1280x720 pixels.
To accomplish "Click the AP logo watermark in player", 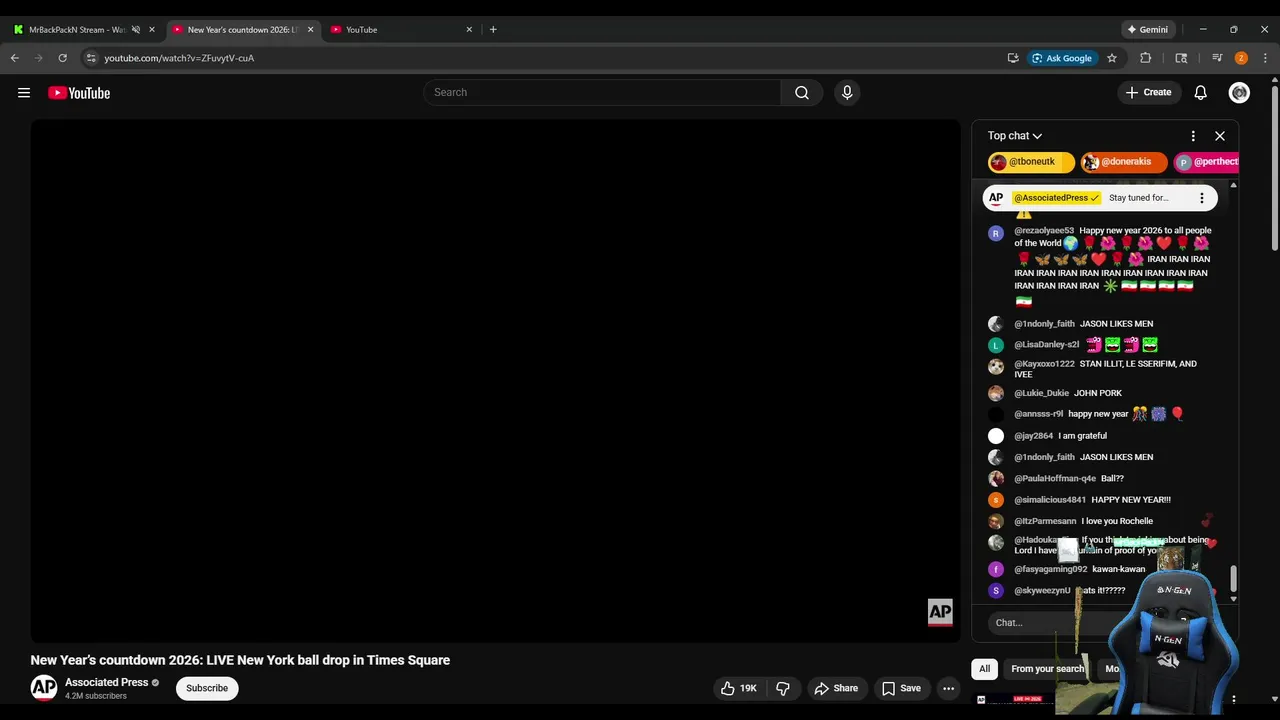I will (x=940, y=612).
